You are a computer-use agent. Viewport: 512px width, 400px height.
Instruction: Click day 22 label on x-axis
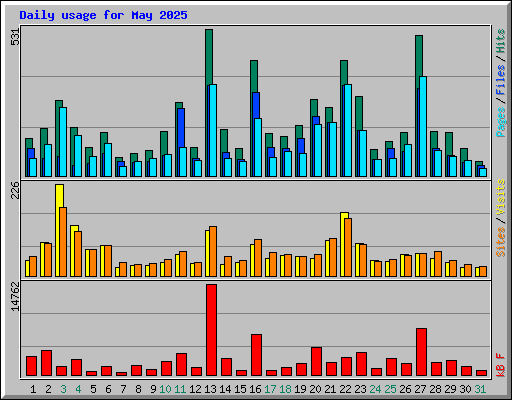click(345, 389)
